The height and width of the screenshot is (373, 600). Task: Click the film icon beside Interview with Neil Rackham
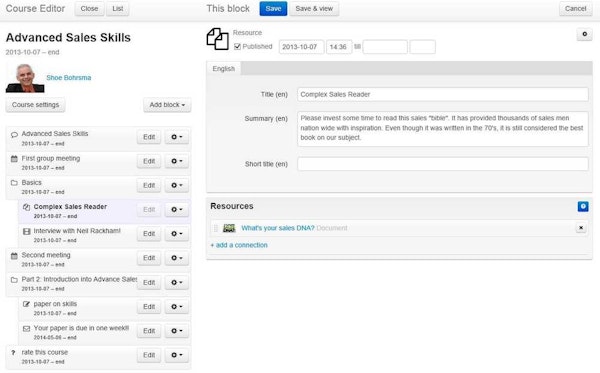click(x=26, y=231)
